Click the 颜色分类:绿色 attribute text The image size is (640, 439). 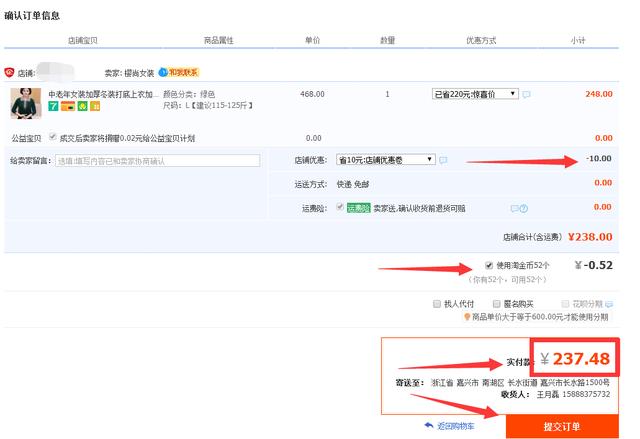point(189,94)
